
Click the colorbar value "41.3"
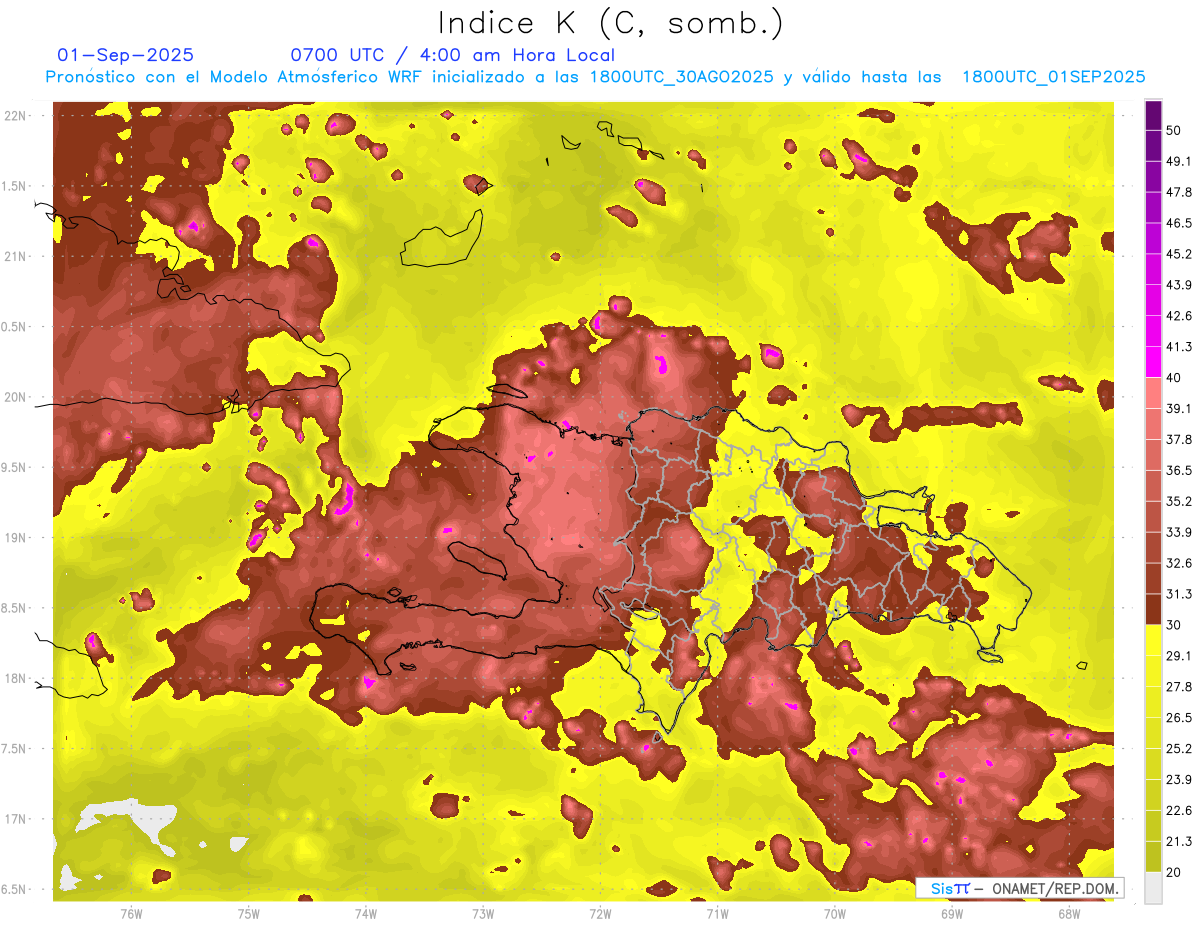[x=1178, y=347]
